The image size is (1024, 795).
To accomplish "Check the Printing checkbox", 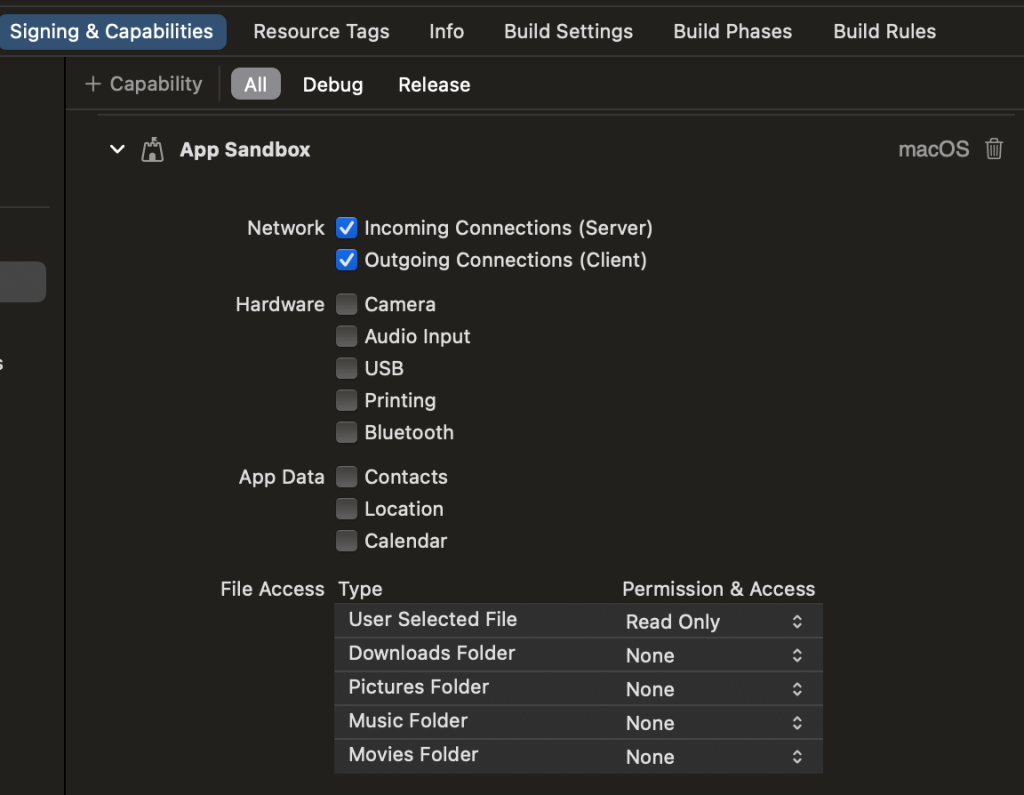I will [347, 400].
